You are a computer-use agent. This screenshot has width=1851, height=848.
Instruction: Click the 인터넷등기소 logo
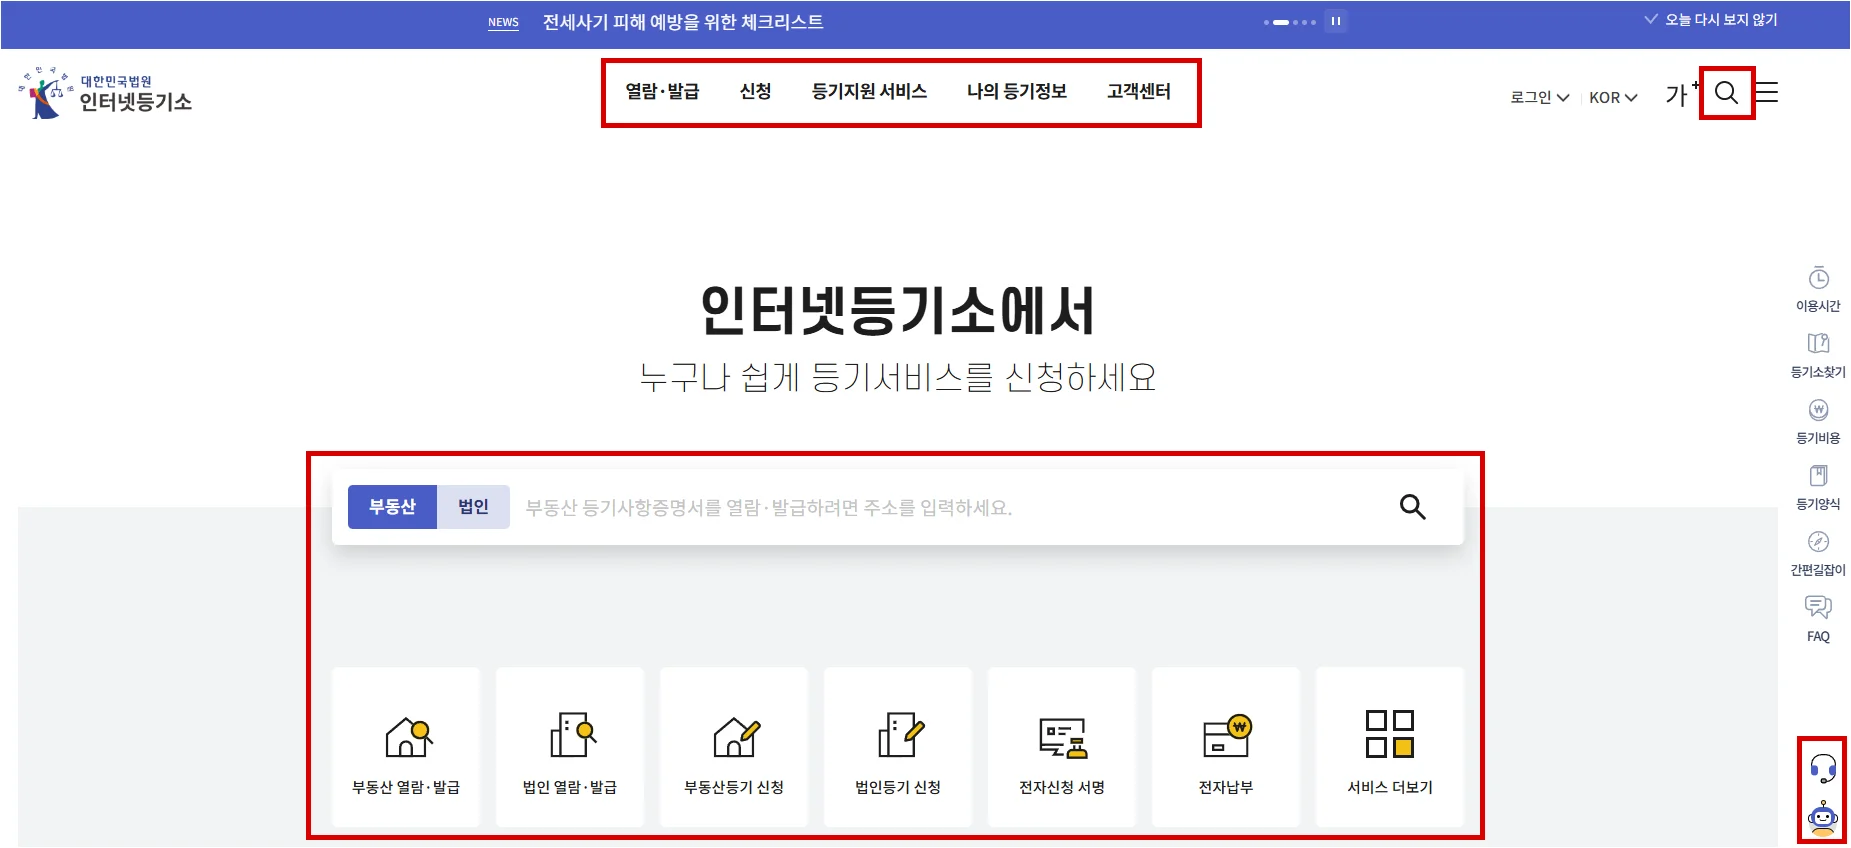[106, 93]
